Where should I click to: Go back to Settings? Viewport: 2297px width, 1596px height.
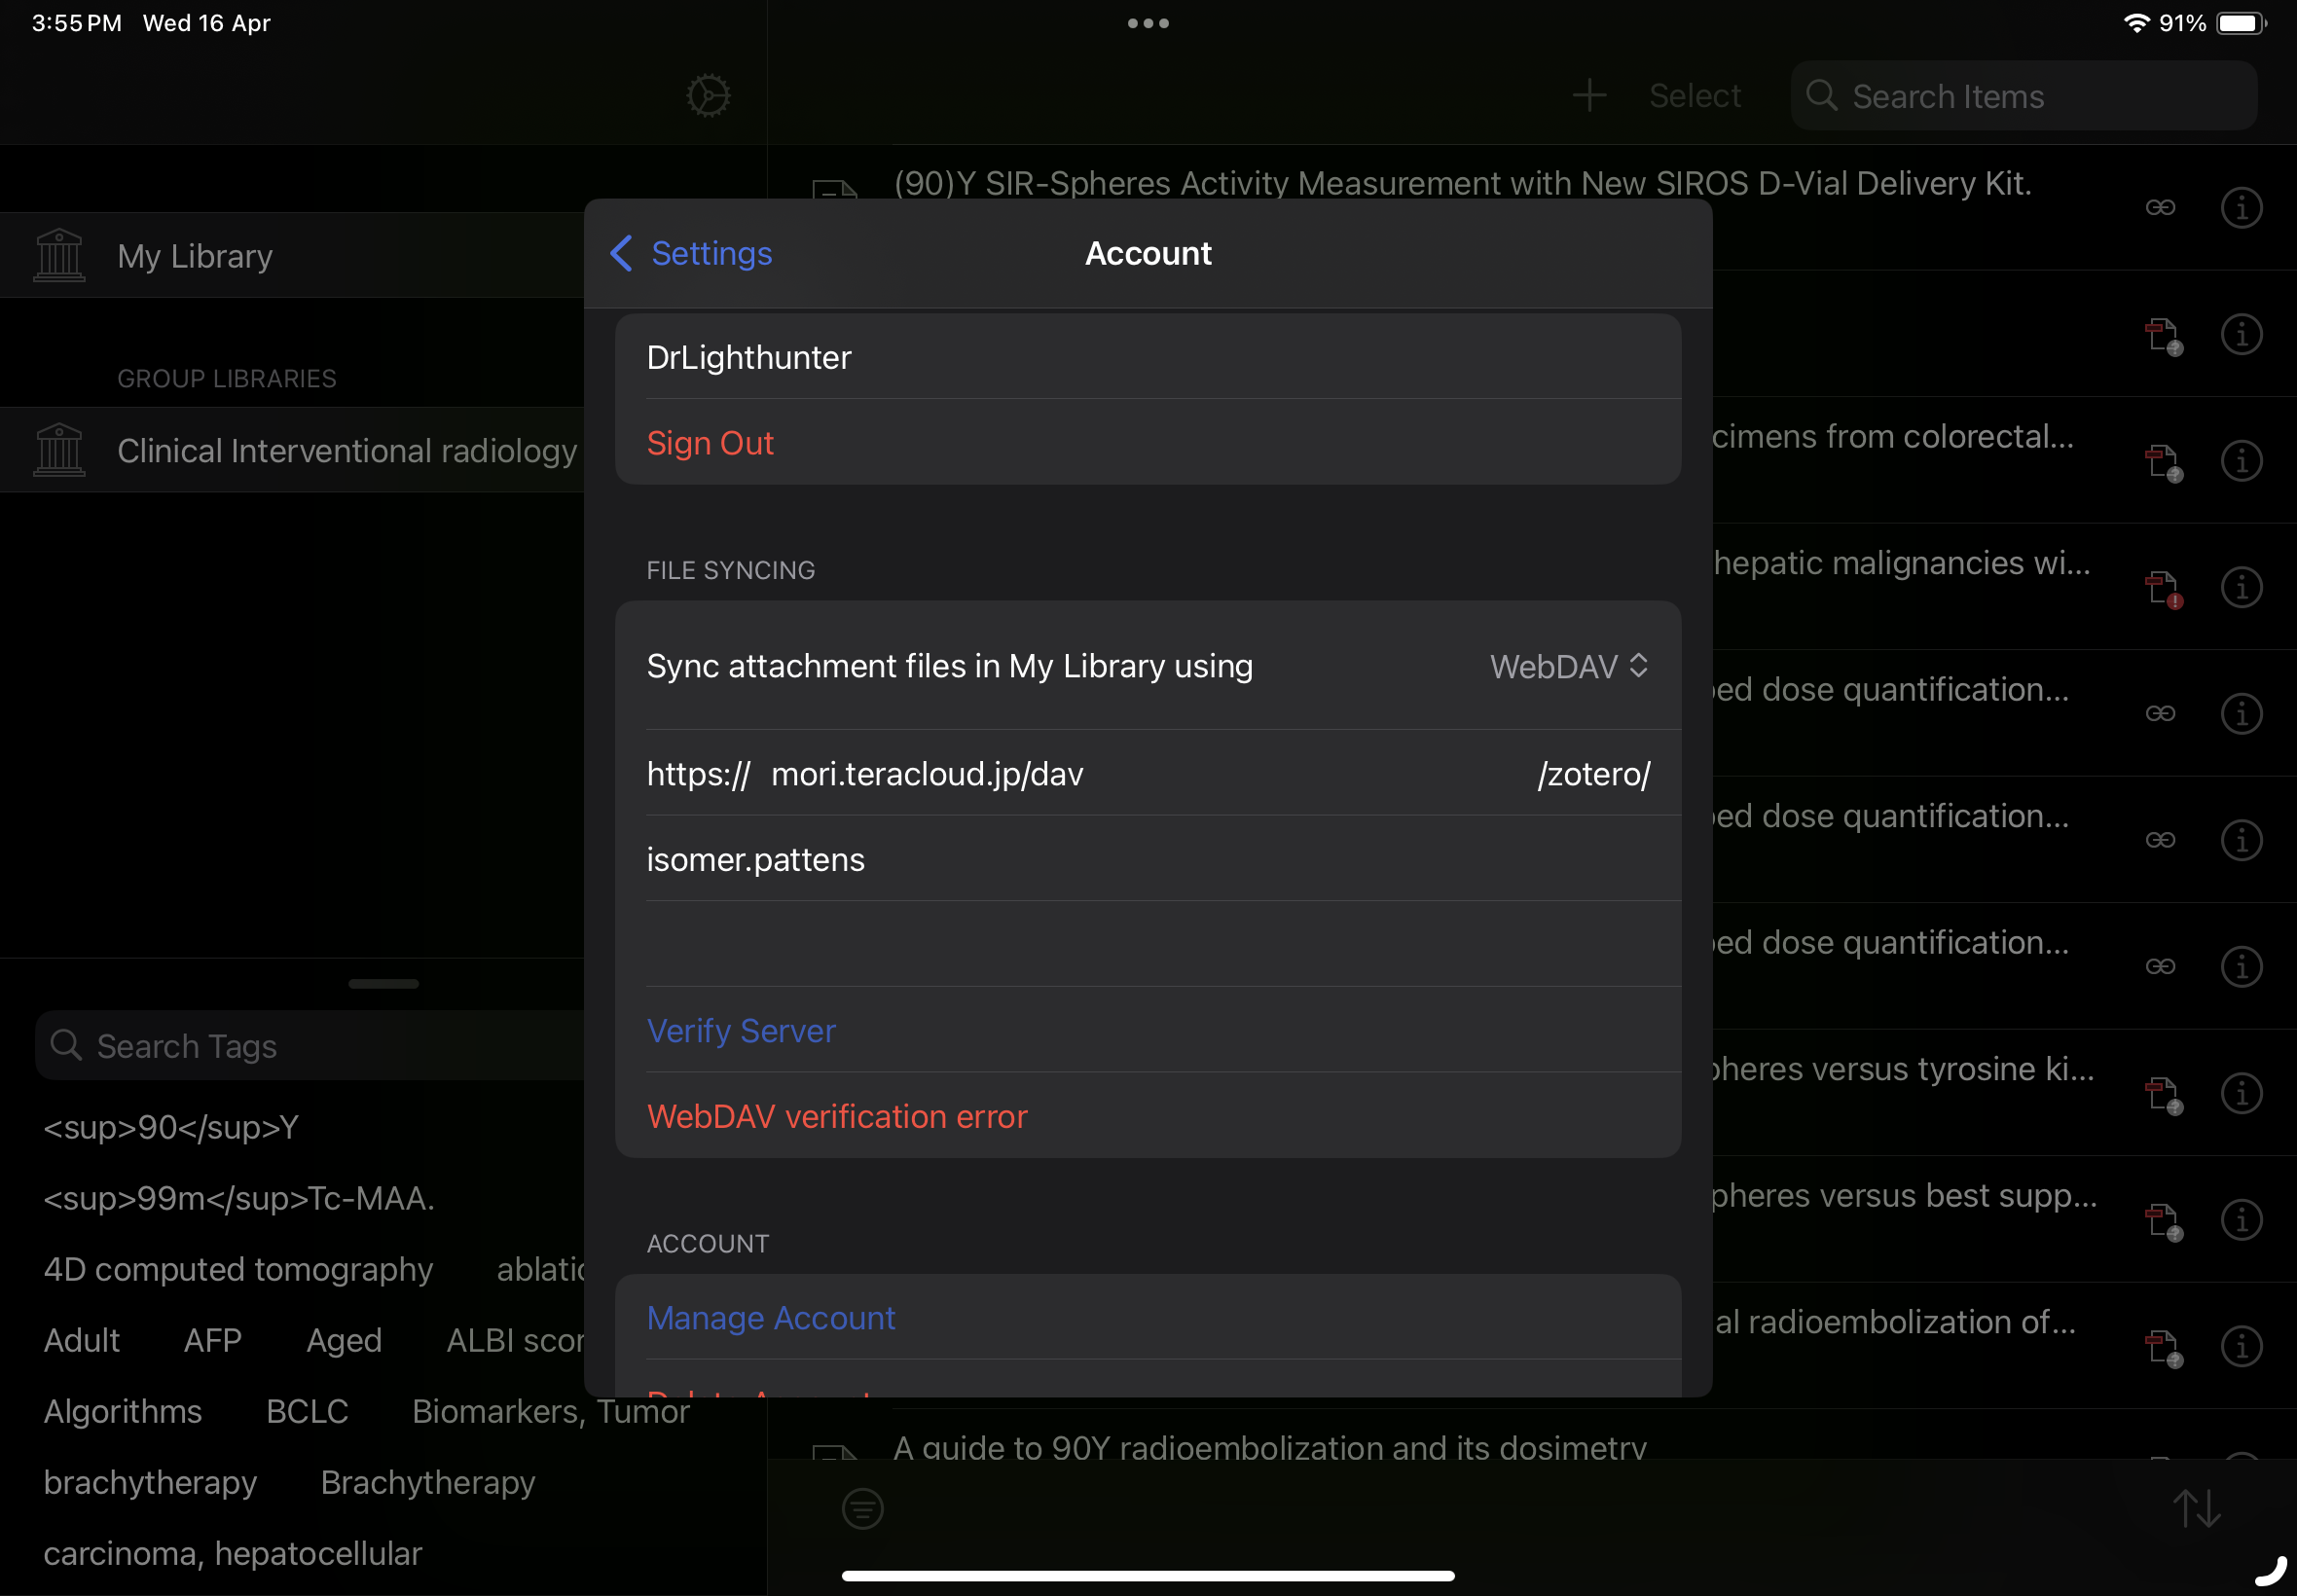[692, 254]
